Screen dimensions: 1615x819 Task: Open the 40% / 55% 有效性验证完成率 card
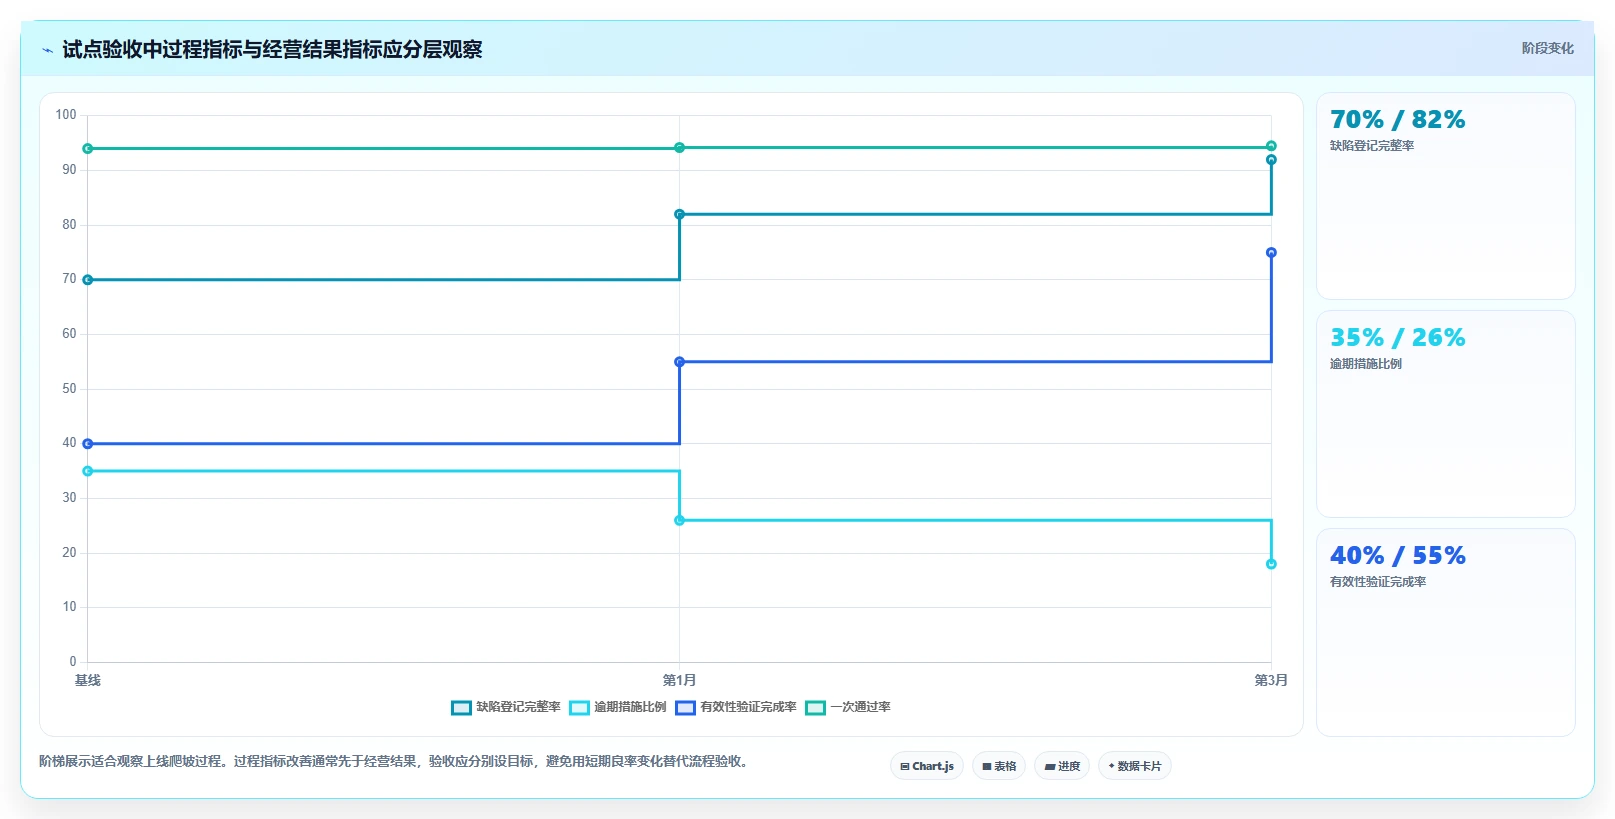click(1446, 632)
